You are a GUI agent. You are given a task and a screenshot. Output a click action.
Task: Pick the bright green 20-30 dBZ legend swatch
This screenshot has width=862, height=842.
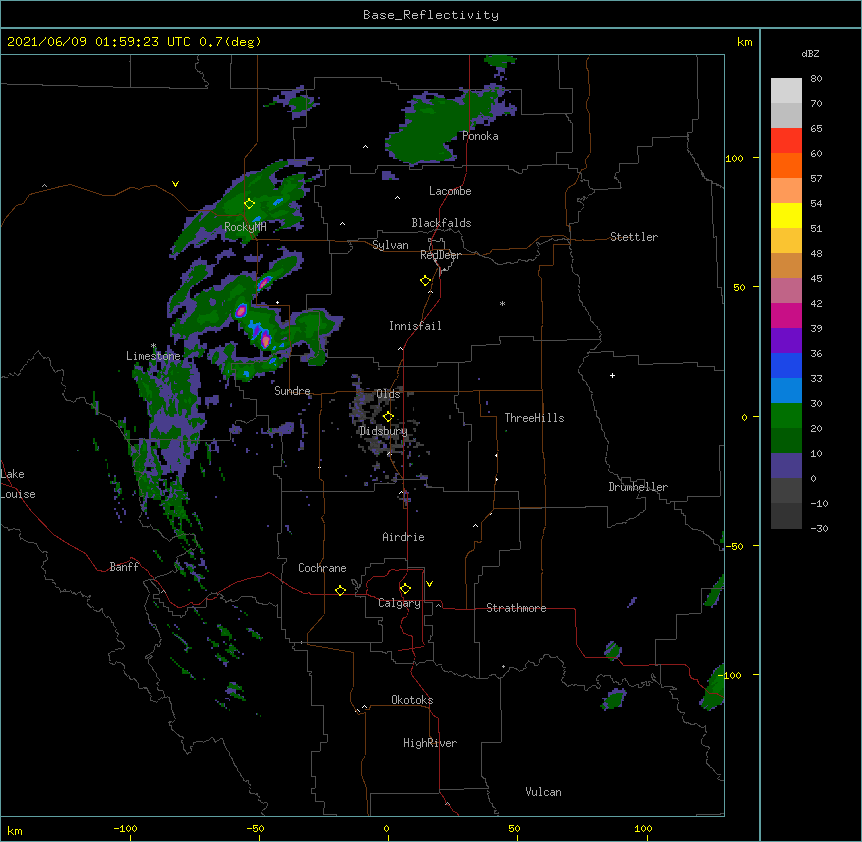(786, 416)
